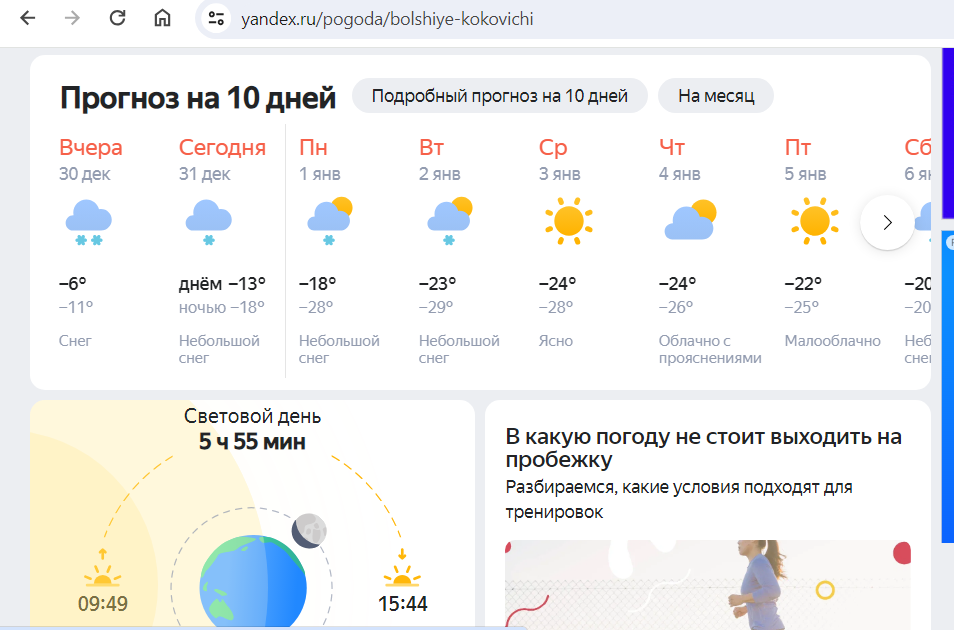Open site information icon in address bar

(216, 19)
